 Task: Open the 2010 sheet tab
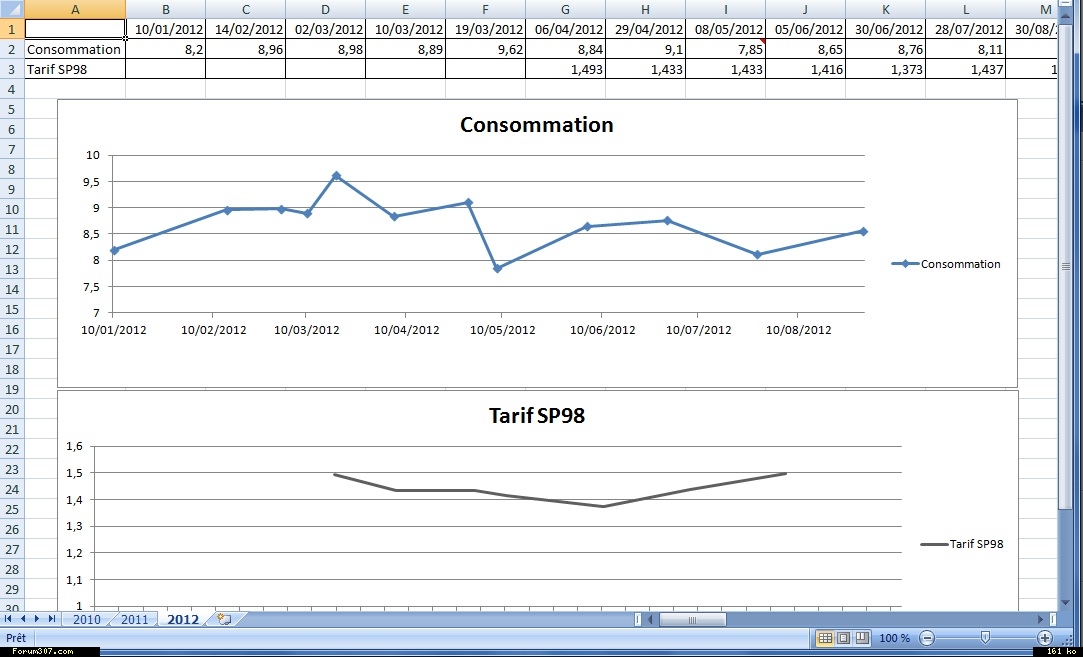[x=87, y=620]
